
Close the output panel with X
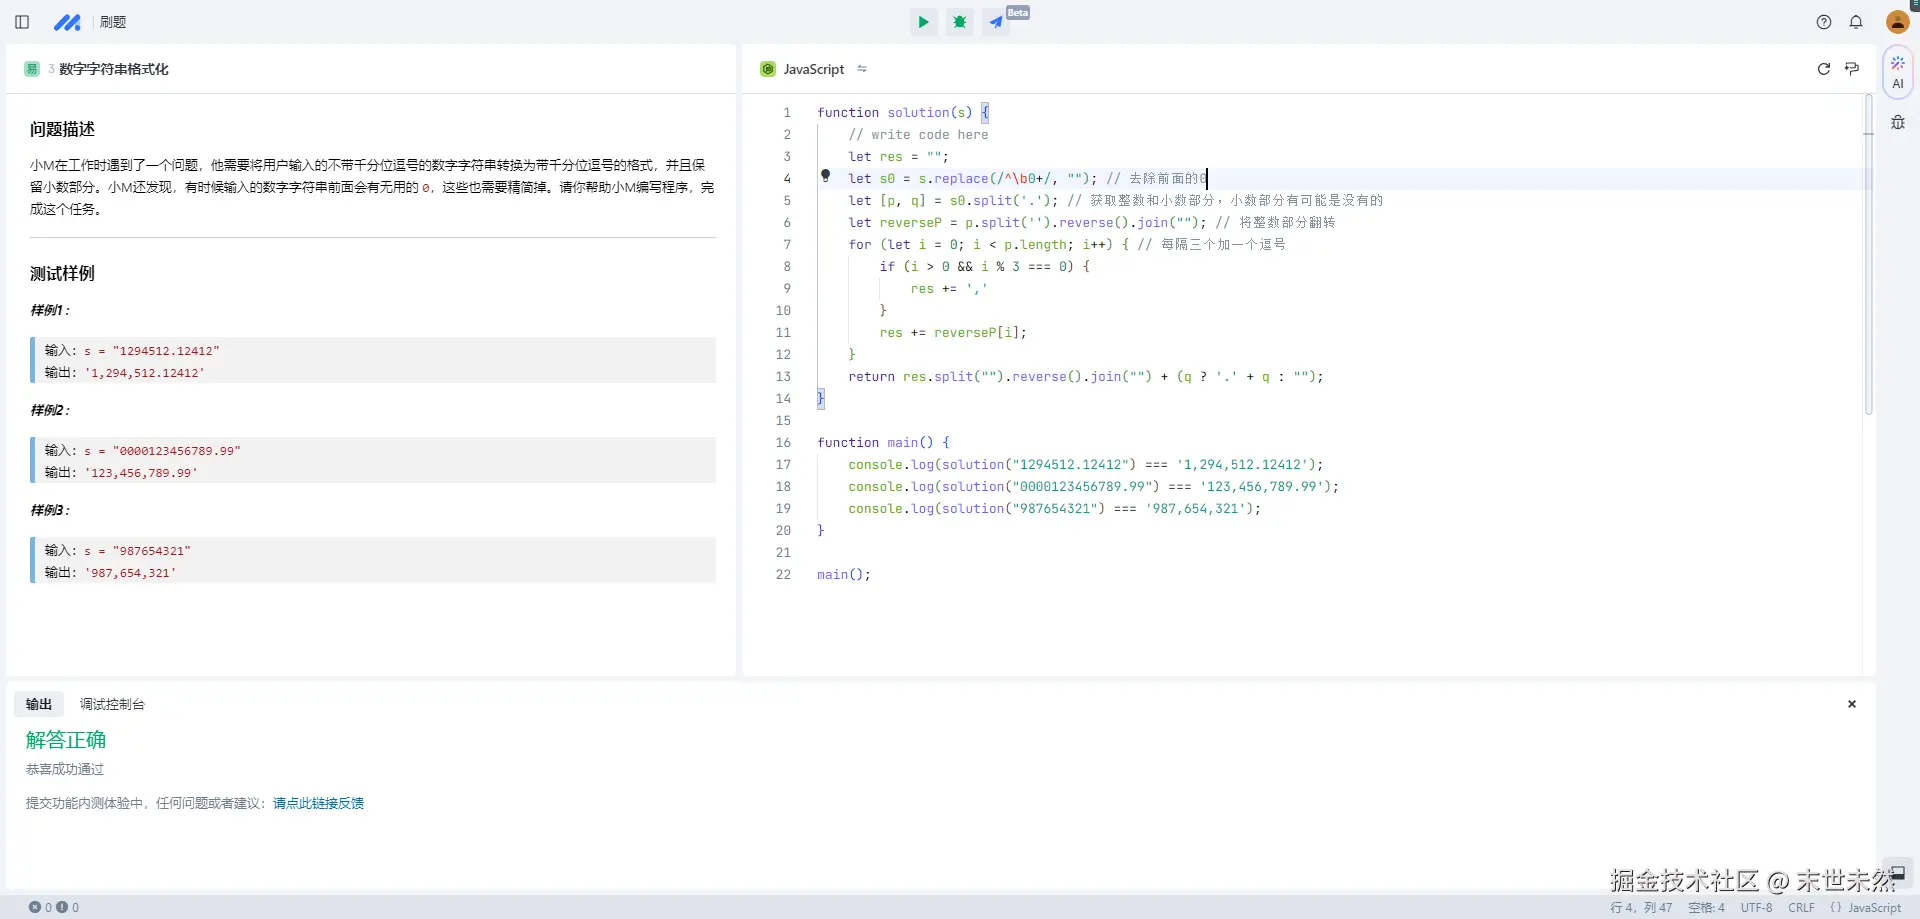pos(1851,704)
